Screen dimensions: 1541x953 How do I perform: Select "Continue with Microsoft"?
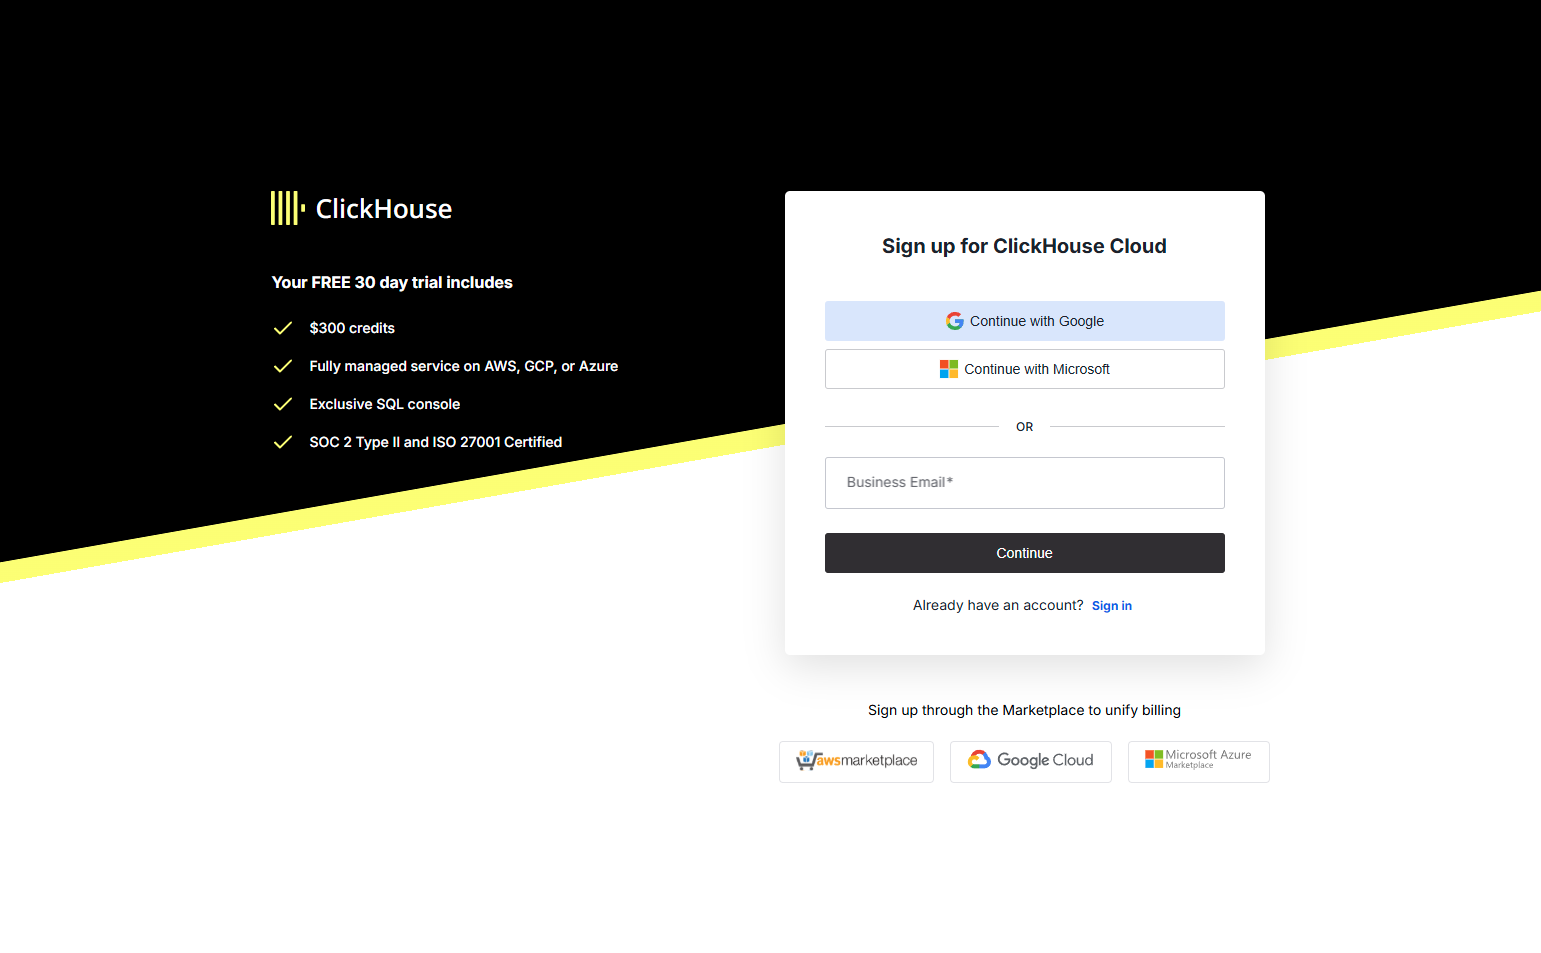1024,368
